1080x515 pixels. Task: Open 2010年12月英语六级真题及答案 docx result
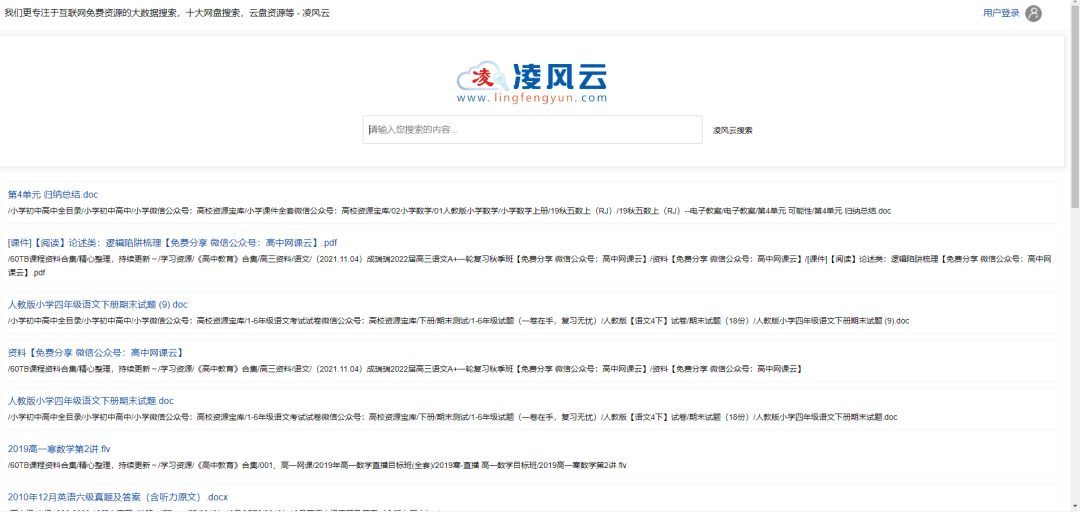(117, 497)
